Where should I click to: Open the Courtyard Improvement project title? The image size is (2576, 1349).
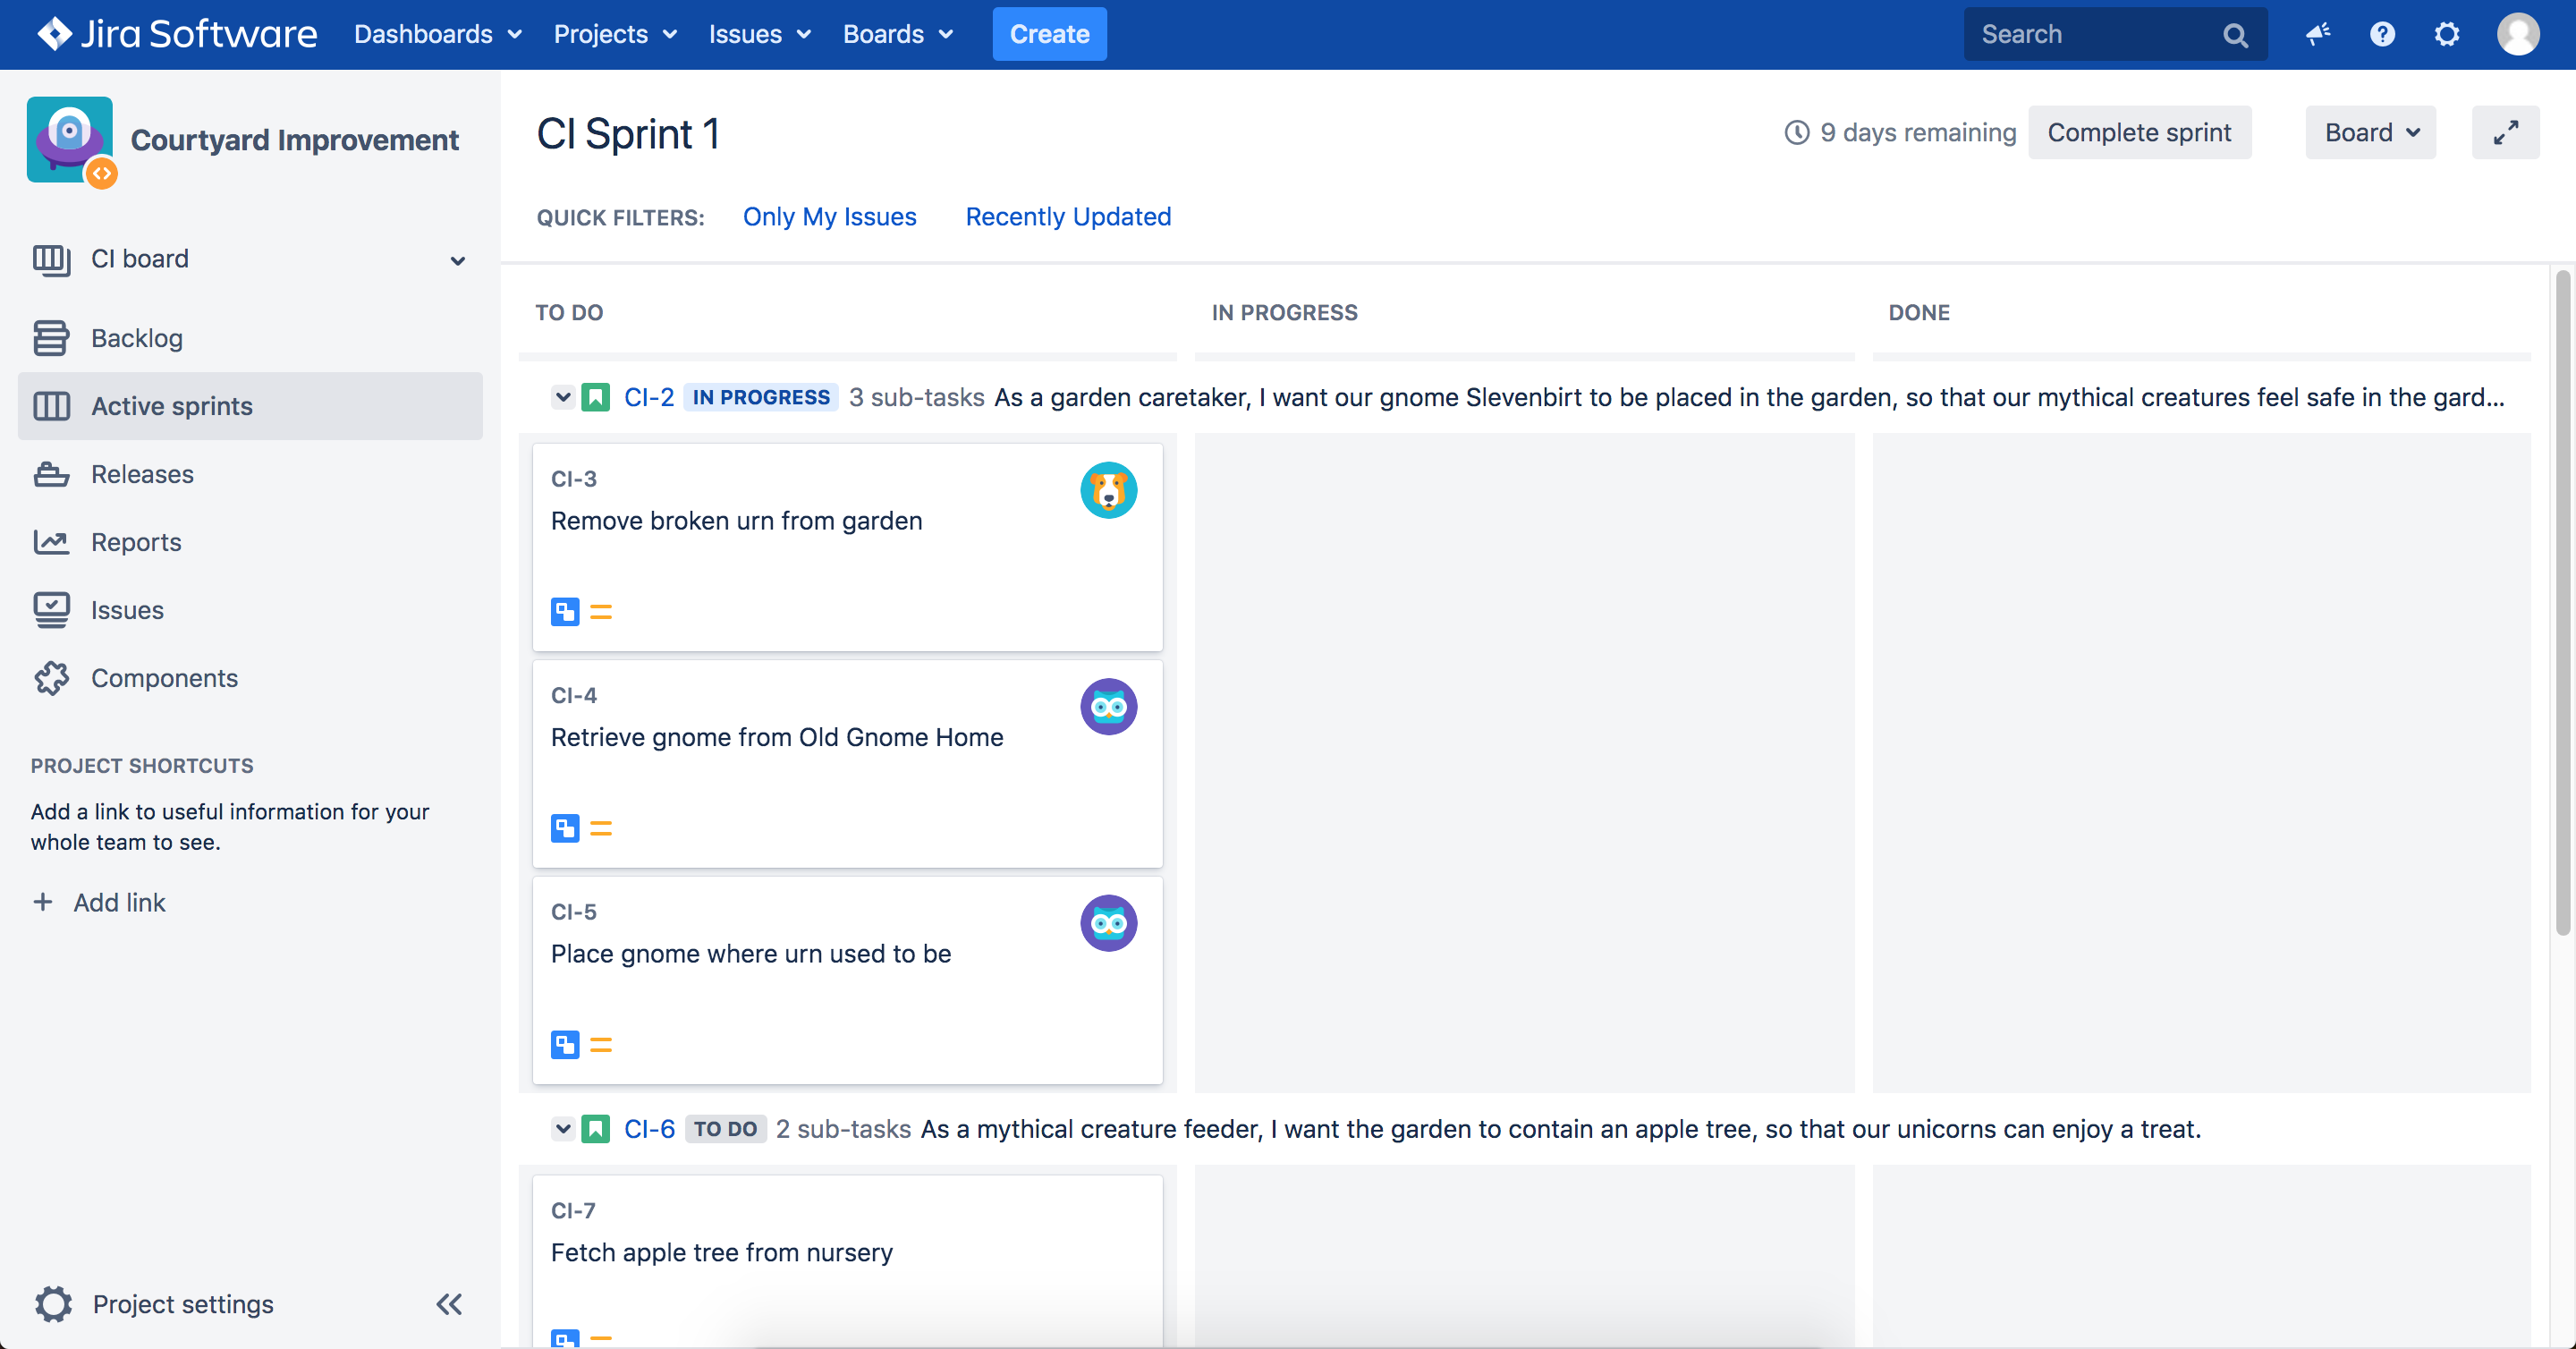[295, 140]
